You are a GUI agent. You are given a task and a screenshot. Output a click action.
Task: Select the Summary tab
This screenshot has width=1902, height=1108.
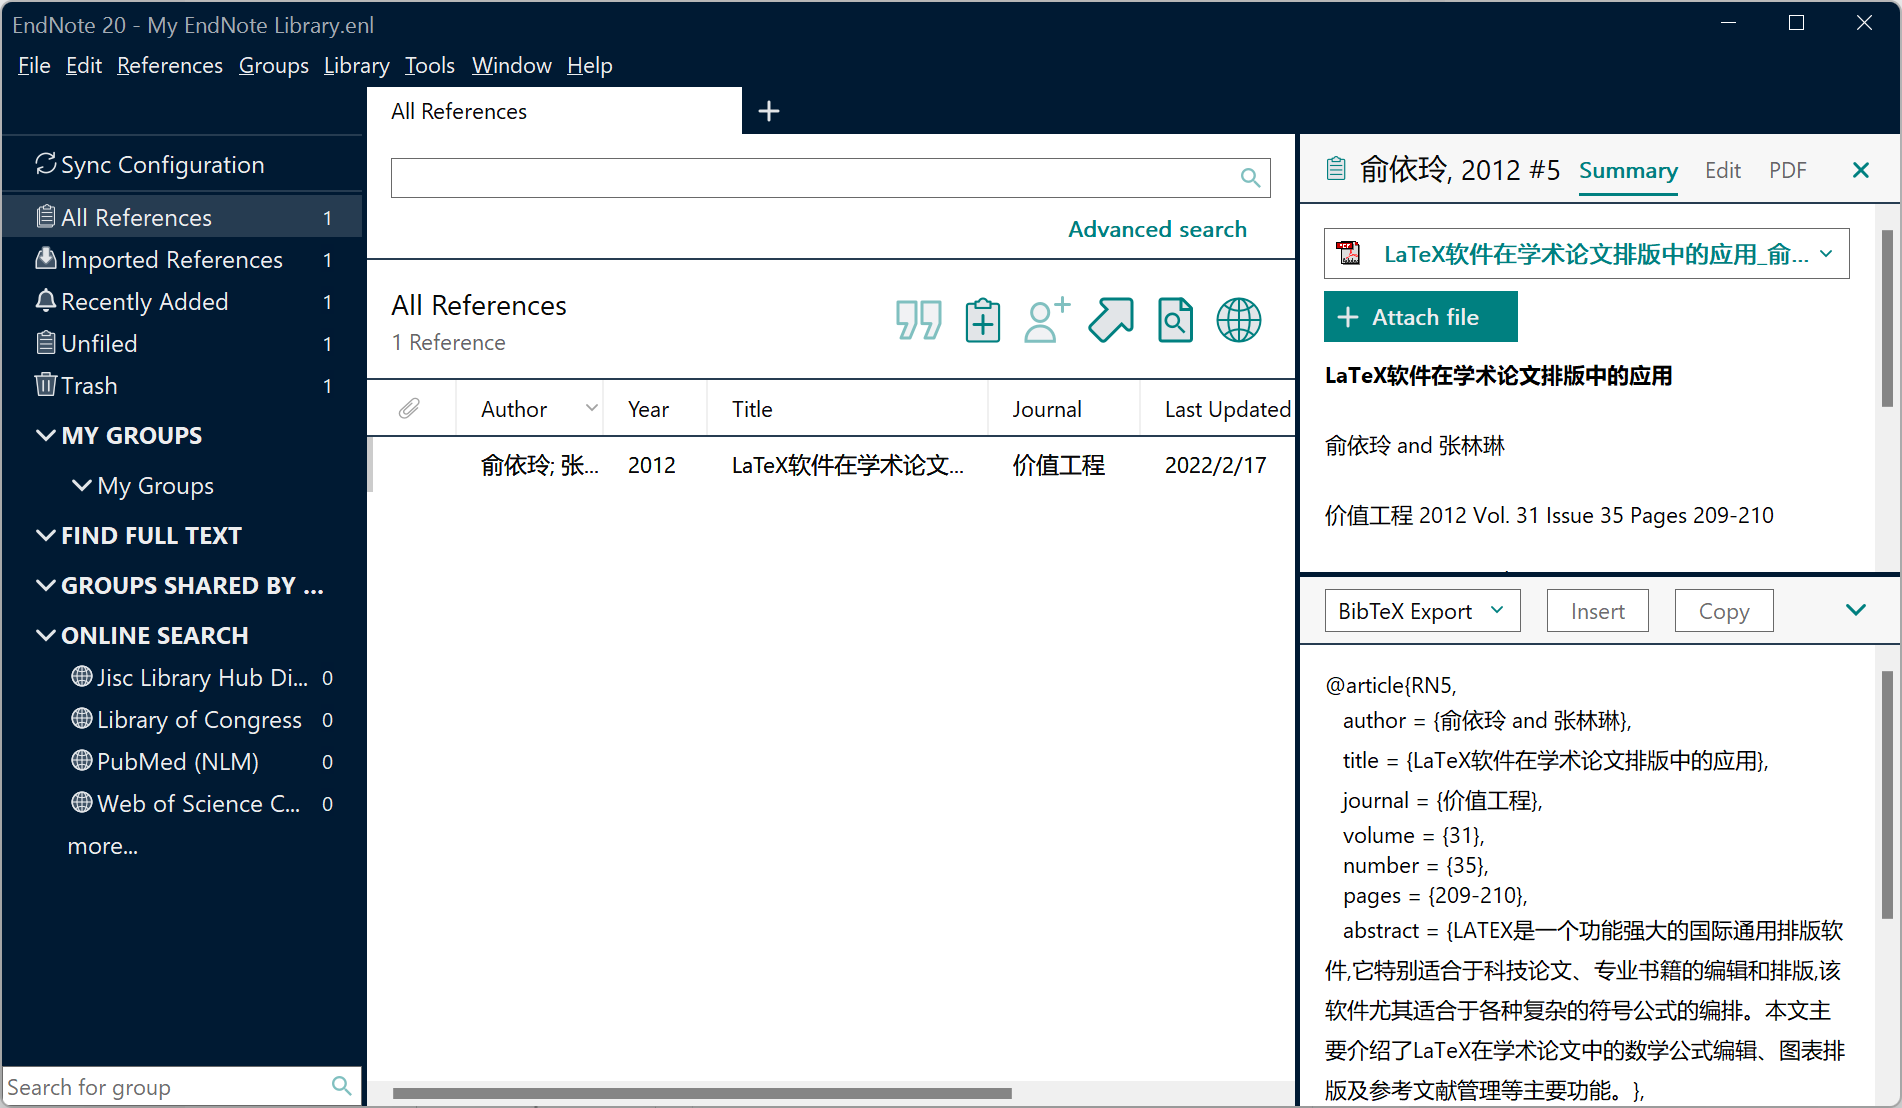[1628, 170]
